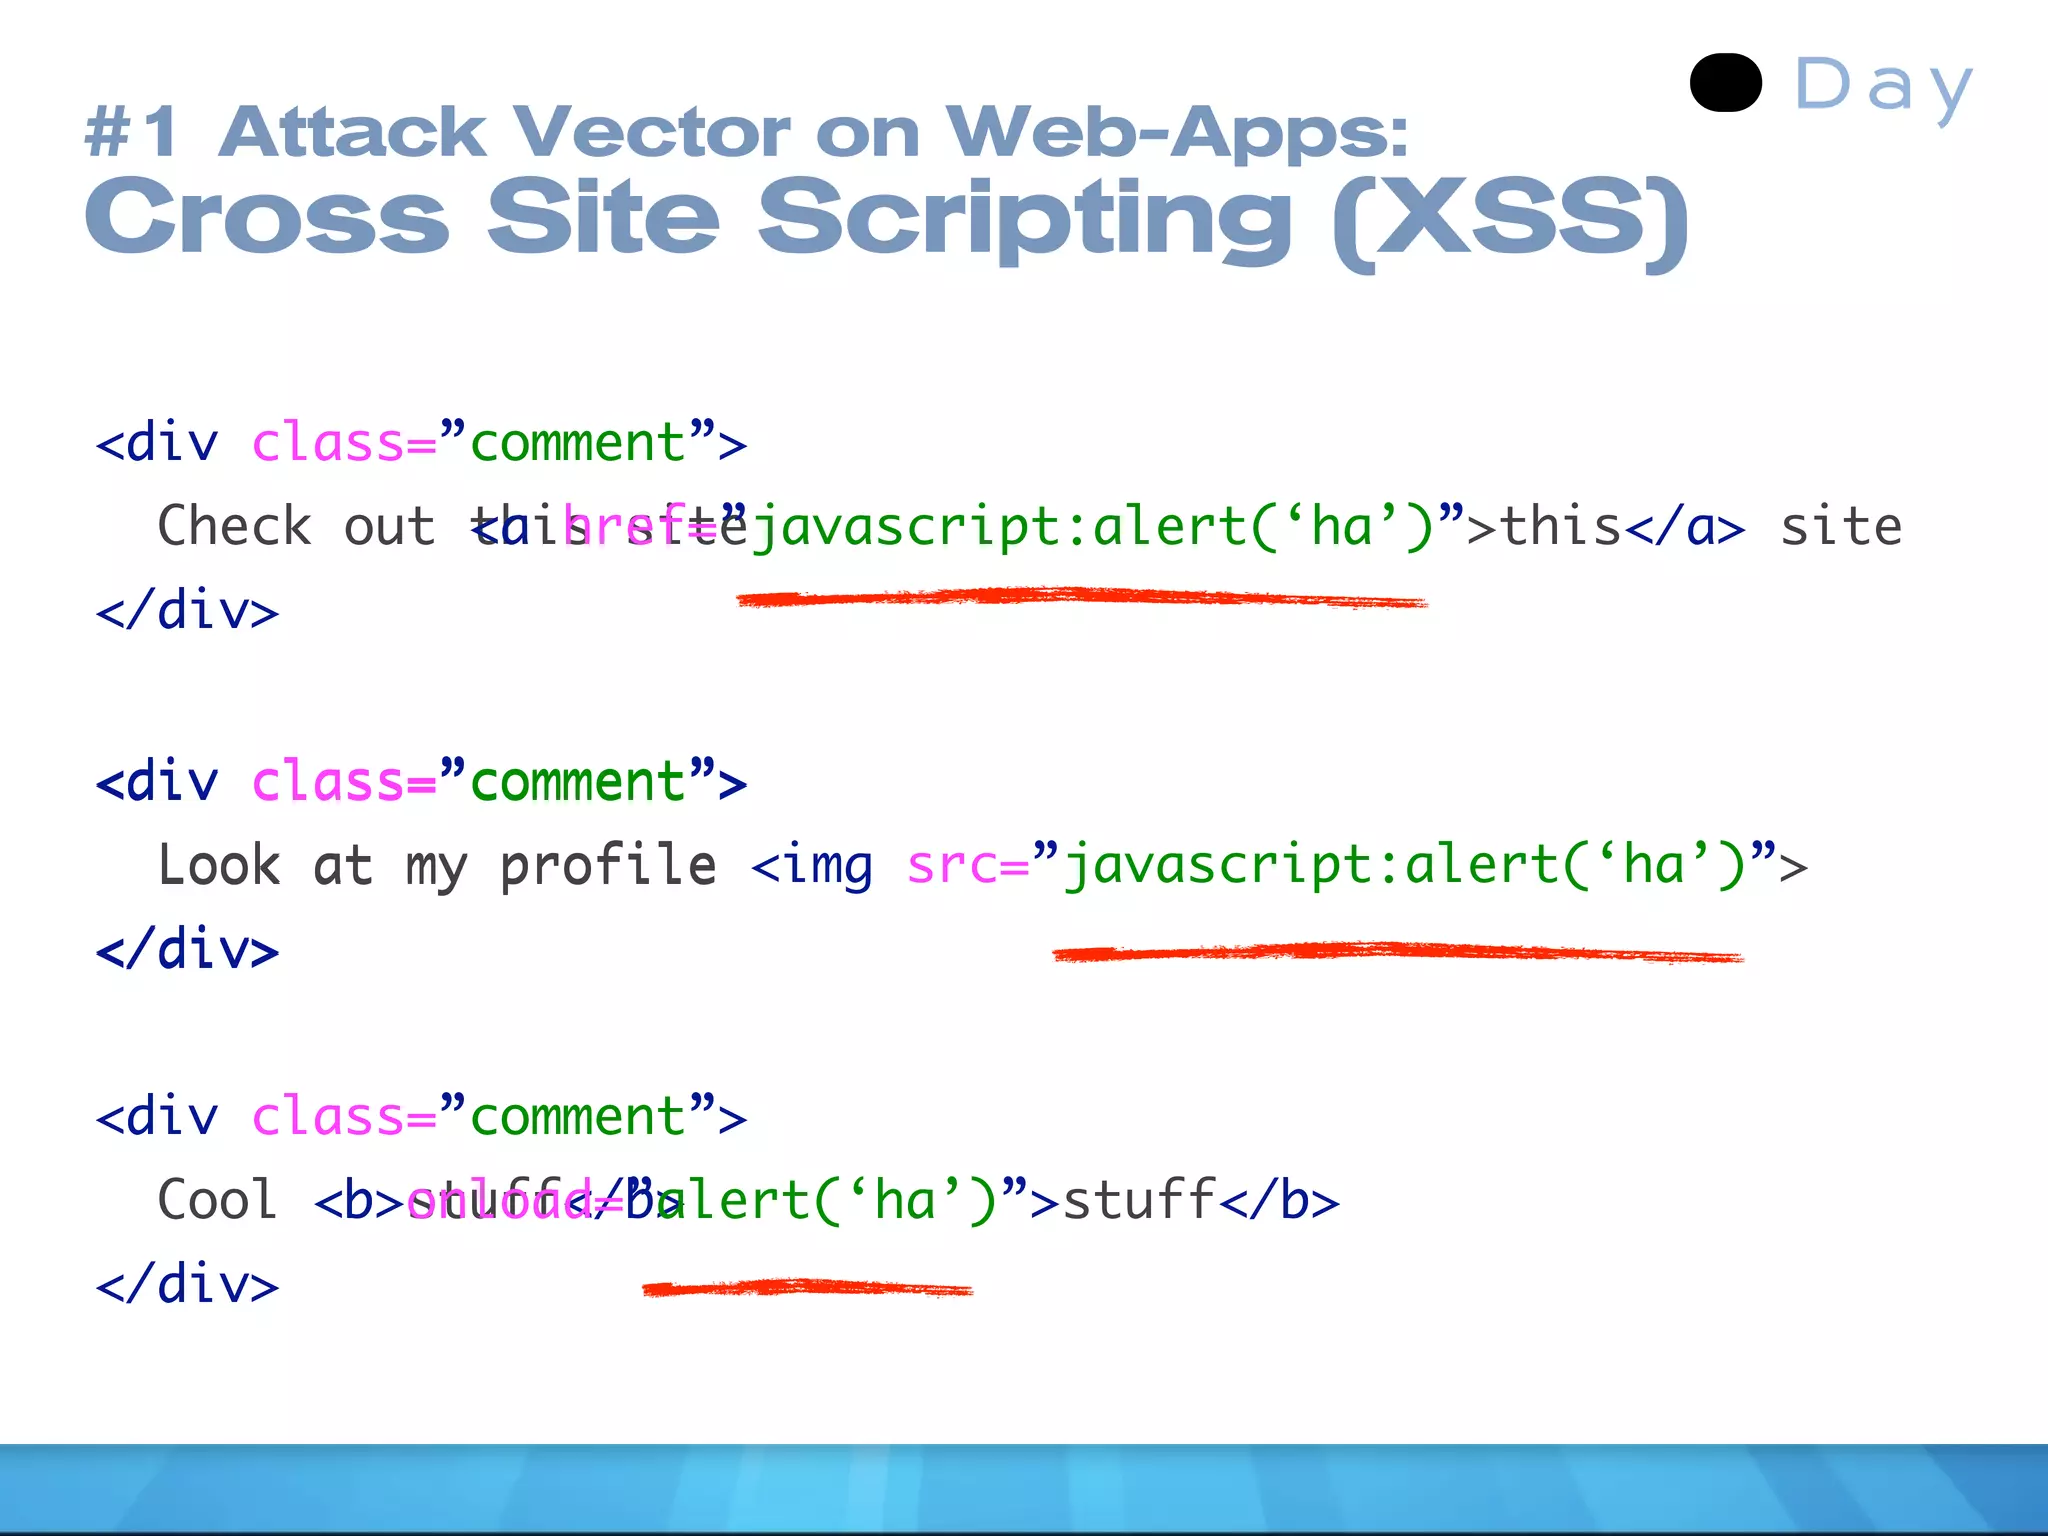Viewport: 2048px width, 1536px height.
Task: Click the '<img' tag in second comment
Action: click(811, 865)
